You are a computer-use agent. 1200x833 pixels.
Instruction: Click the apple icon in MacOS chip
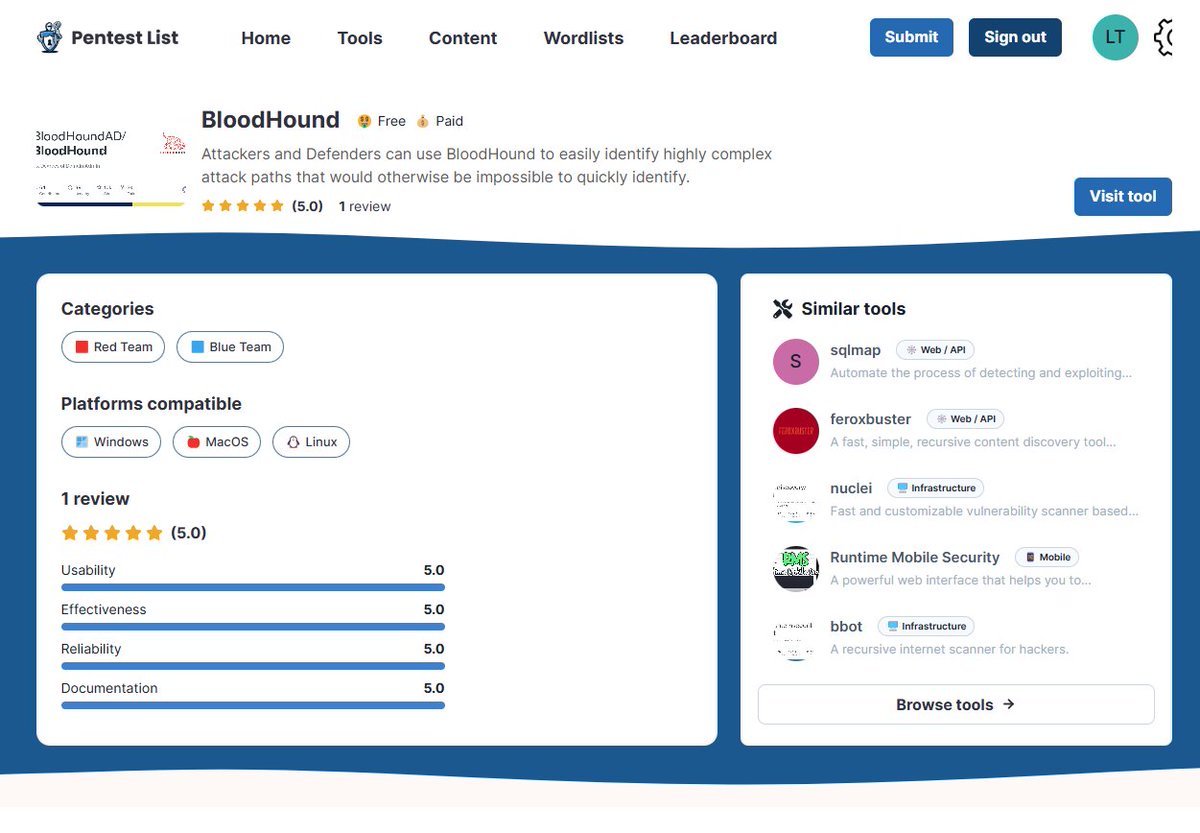pyautogui.click(x=194, y=442)
